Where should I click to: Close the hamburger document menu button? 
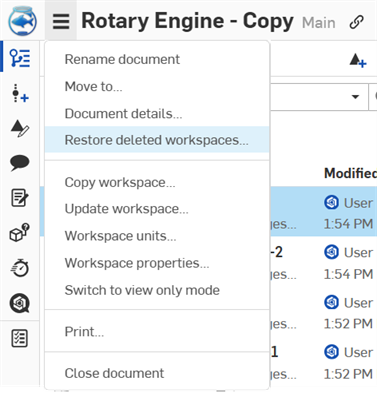(x=61, y=21)
